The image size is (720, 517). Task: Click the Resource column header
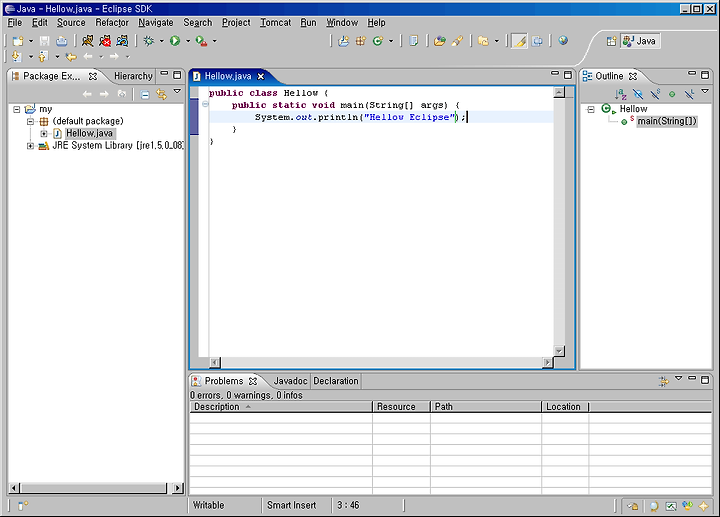pyautogui.click(x=401, y=407)
